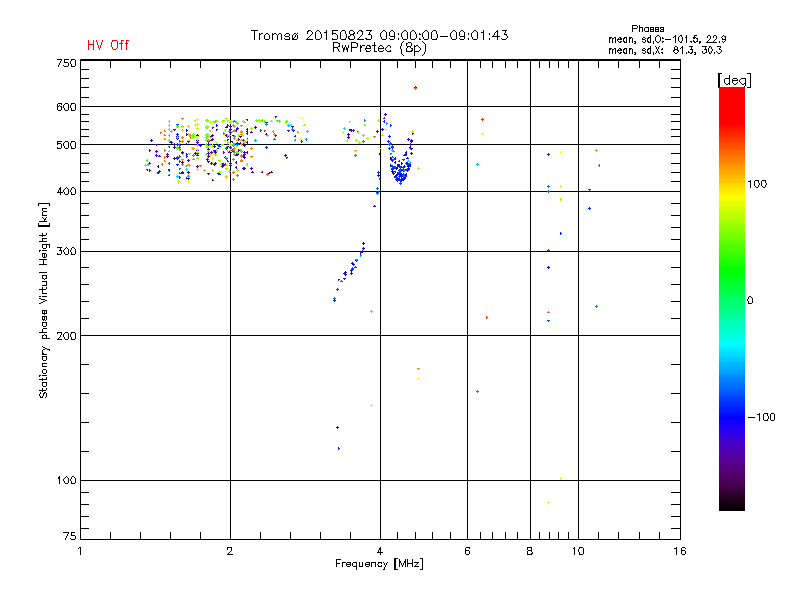Image resolution: width=800 pixels, height=600 pixels.
Task: Click the y-axis label '400'
Action: (66, 191)
